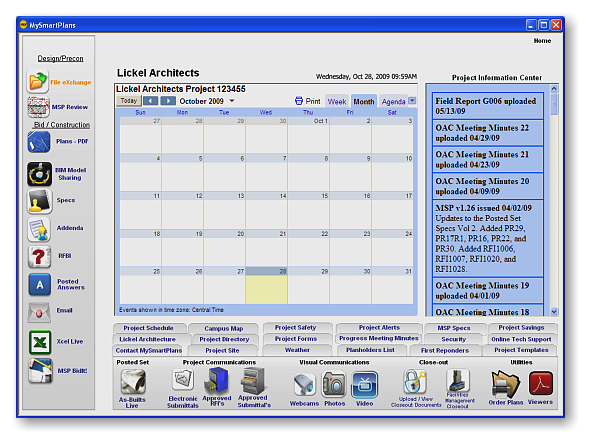Launch BIM Model Sharing icon
Screen dimensions: 591x444
(39, 174)
